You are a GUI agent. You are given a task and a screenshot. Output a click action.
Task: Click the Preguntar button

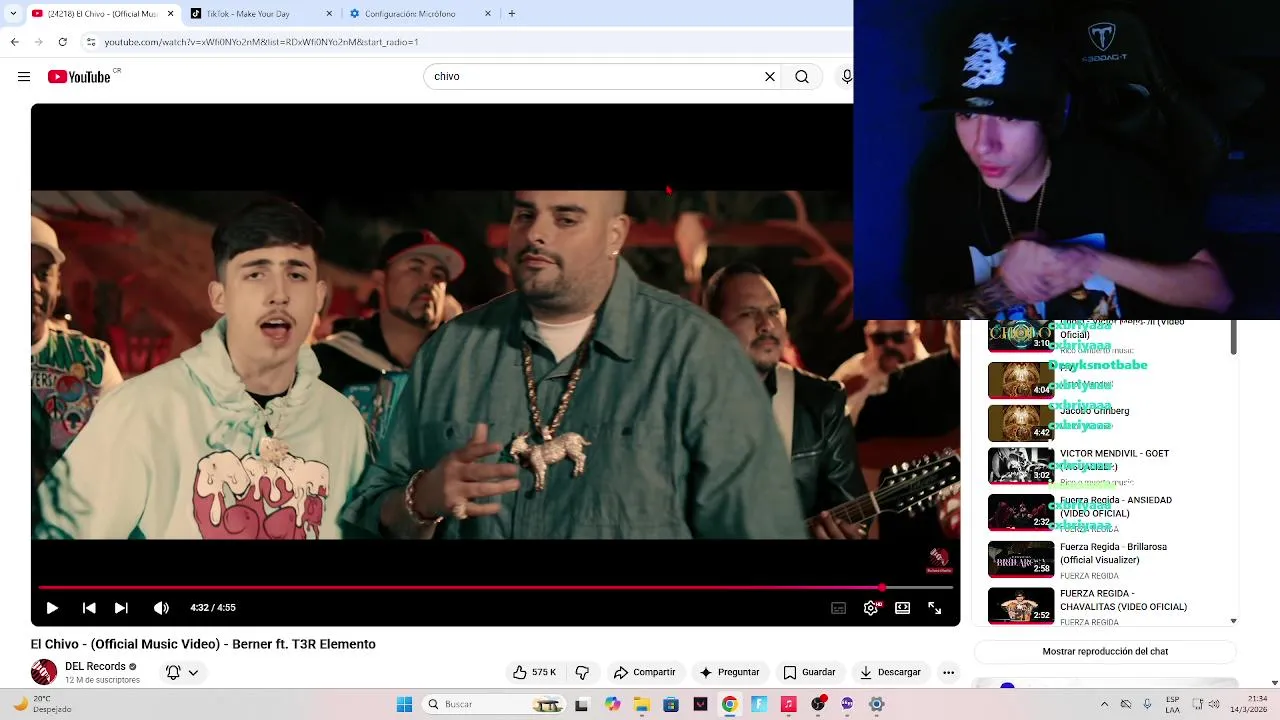(x=730, y=672)
